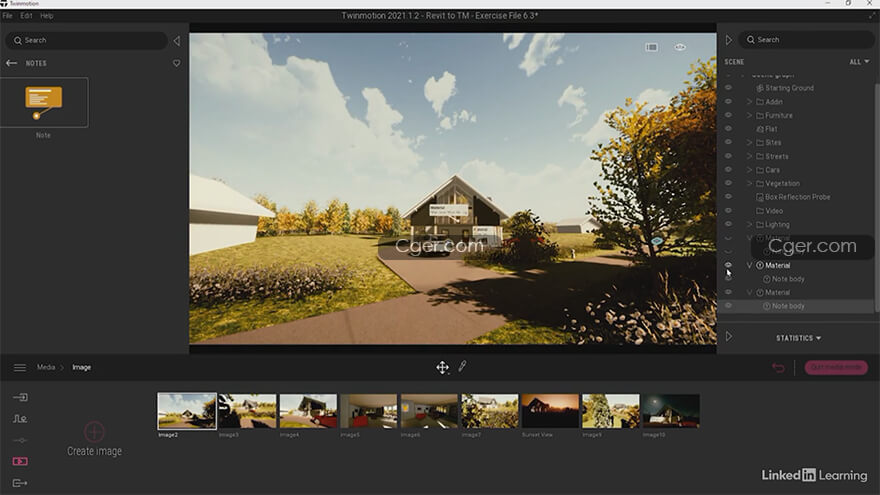Click the Scene panel vertical scrollbar

877,196
